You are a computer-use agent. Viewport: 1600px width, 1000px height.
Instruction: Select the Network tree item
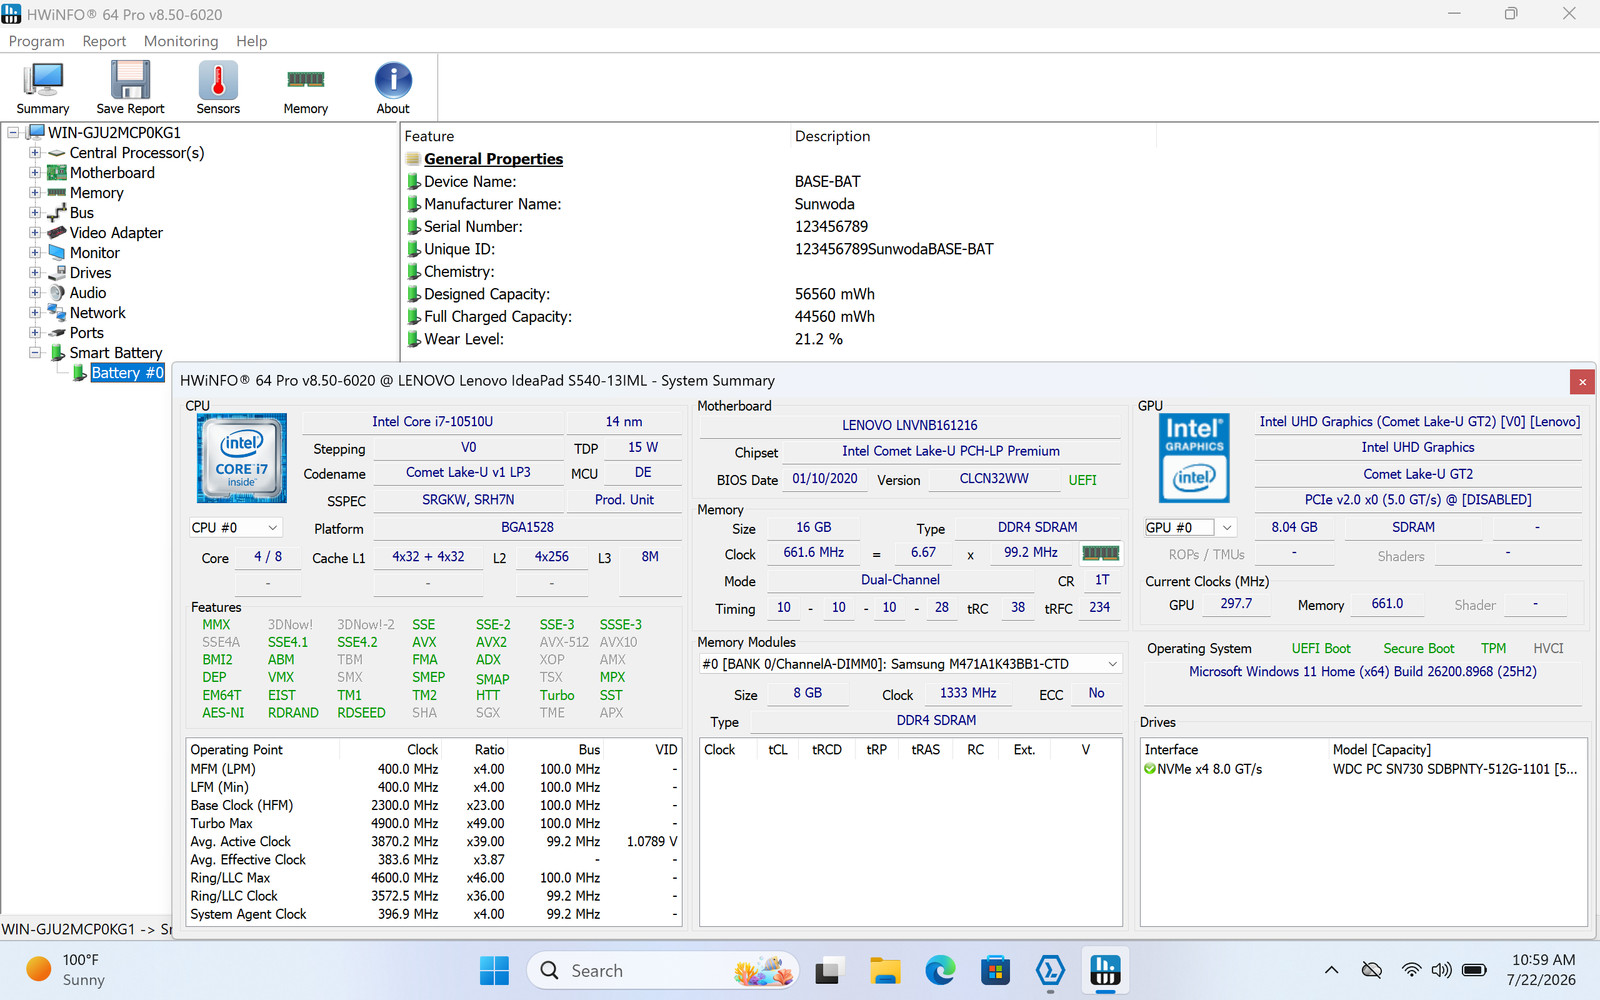97,313
